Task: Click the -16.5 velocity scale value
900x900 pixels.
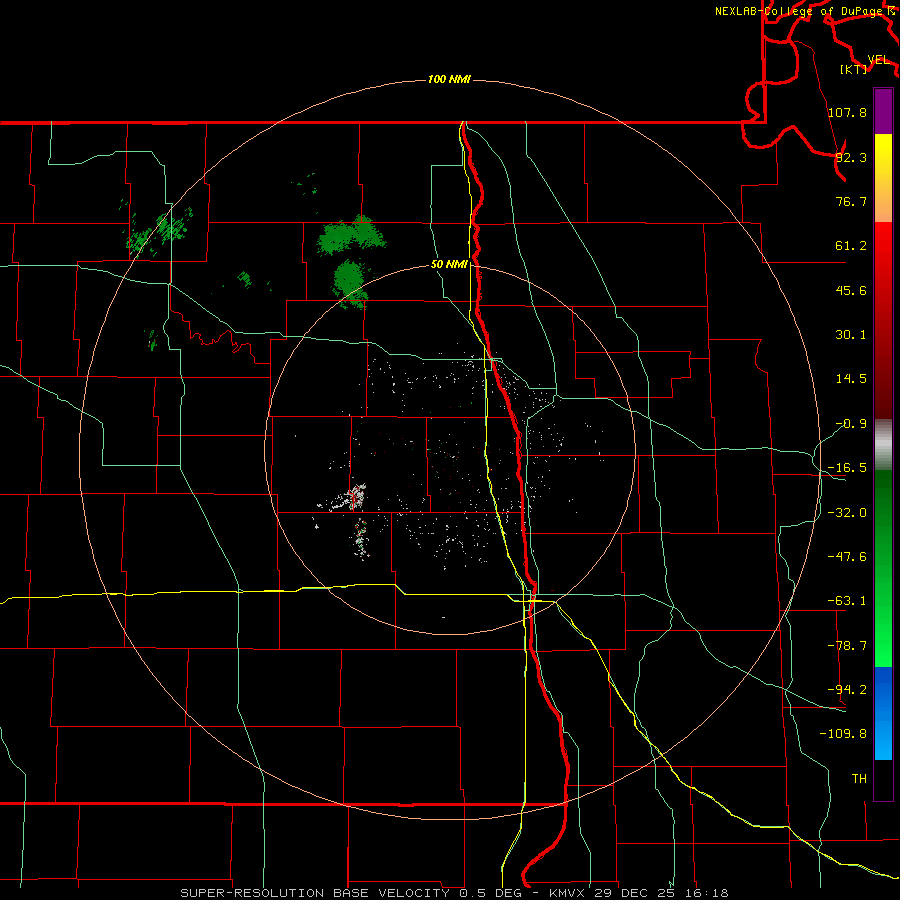Action: coord(847,468)
